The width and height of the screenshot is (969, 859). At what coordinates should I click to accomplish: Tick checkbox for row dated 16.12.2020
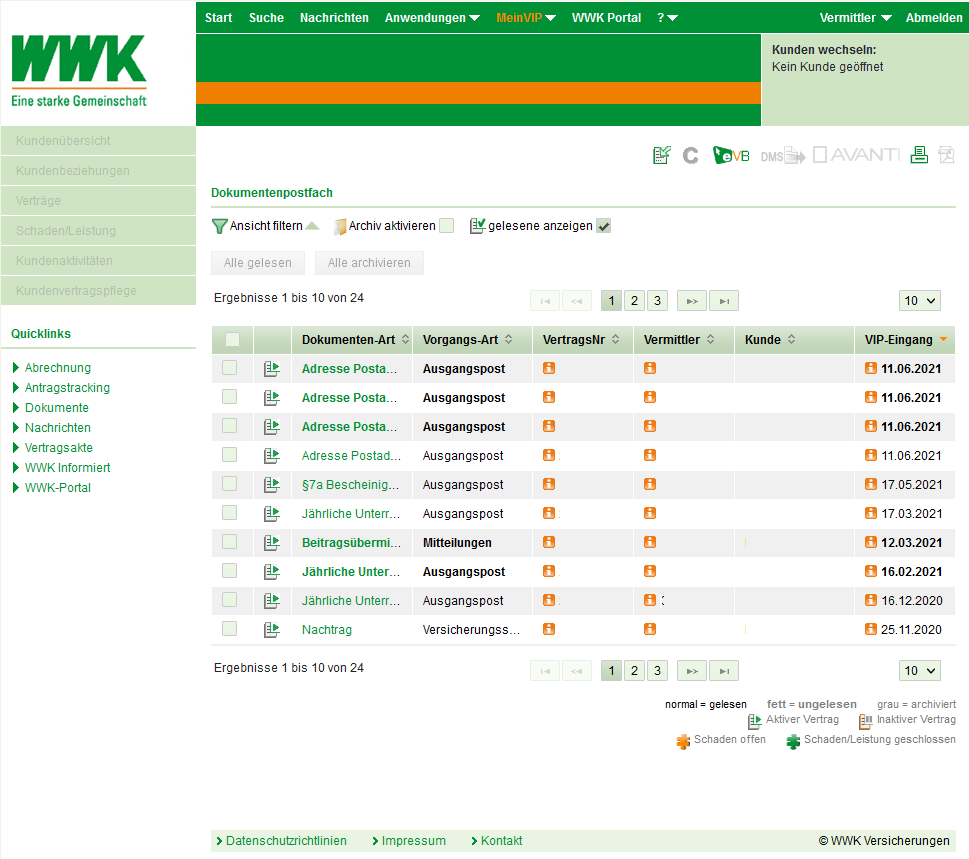[x=229, y=600]
